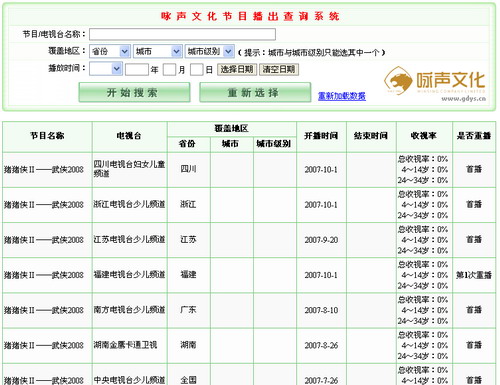
Task: Select 浙江电视台少儿频道 cell
Action: point(129,204)
